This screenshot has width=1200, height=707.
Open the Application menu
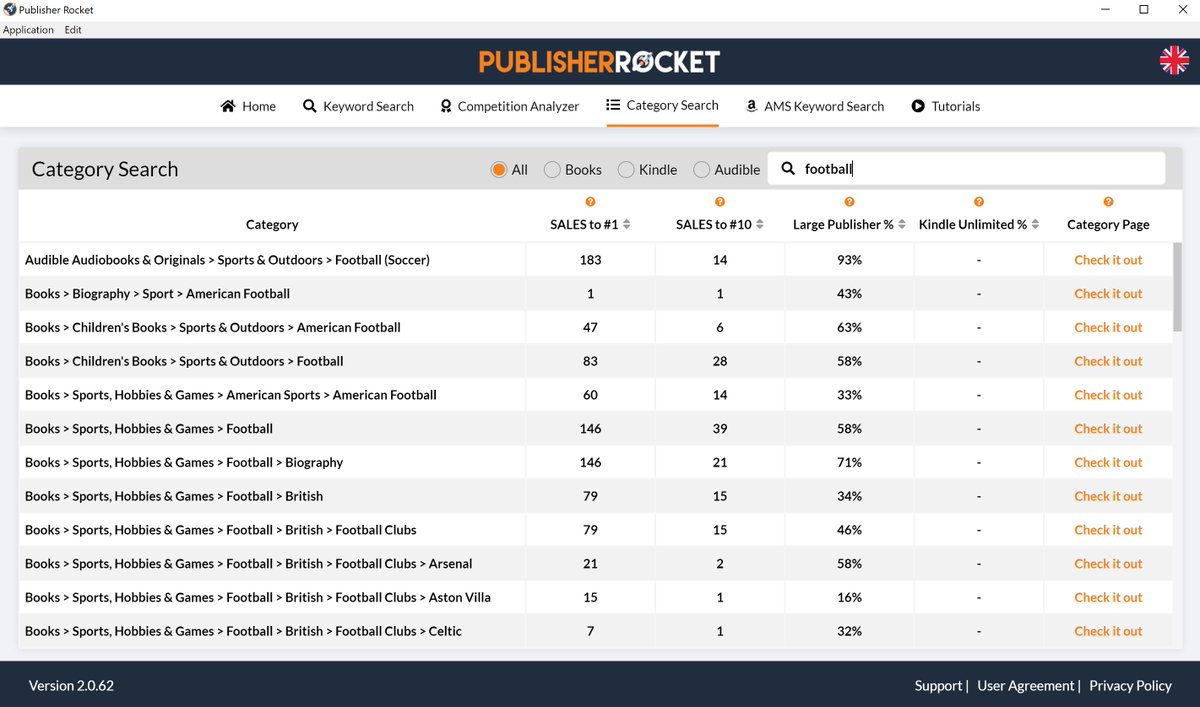(x=28, y=30)
